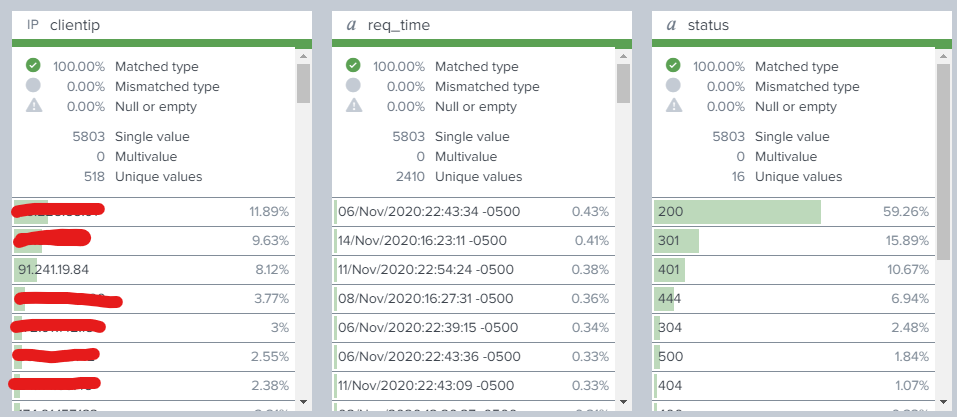Choose the 444 status value row
This screenshot has width=957, height=417.
click(x=792, y=299)
